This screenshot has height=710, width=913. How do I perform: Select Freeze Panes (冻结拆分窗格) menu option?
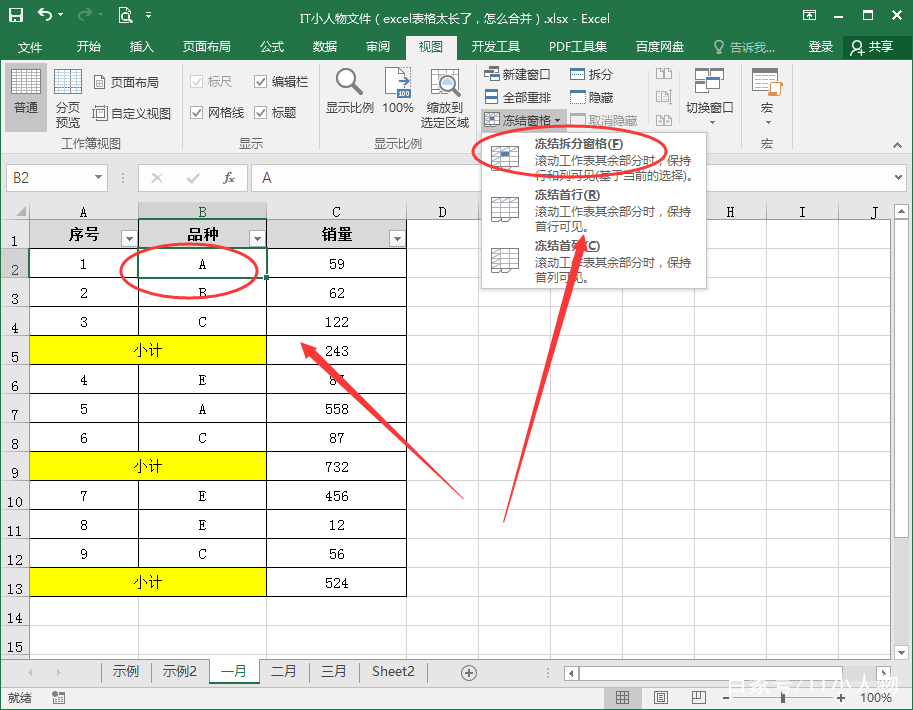(x=594, y=159)
